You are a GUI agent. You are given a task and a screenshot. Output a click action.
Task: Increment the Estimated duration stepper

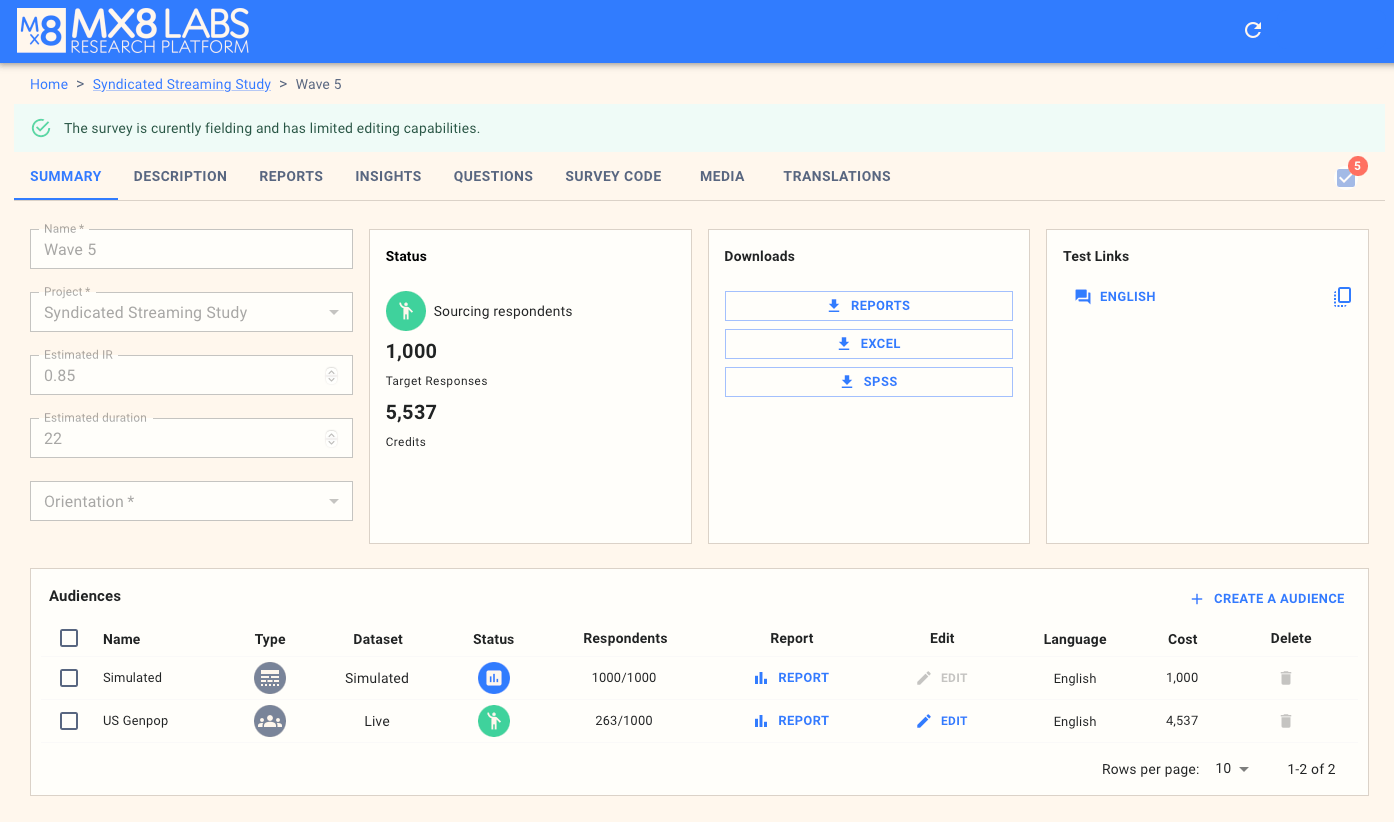click(332, 434)
